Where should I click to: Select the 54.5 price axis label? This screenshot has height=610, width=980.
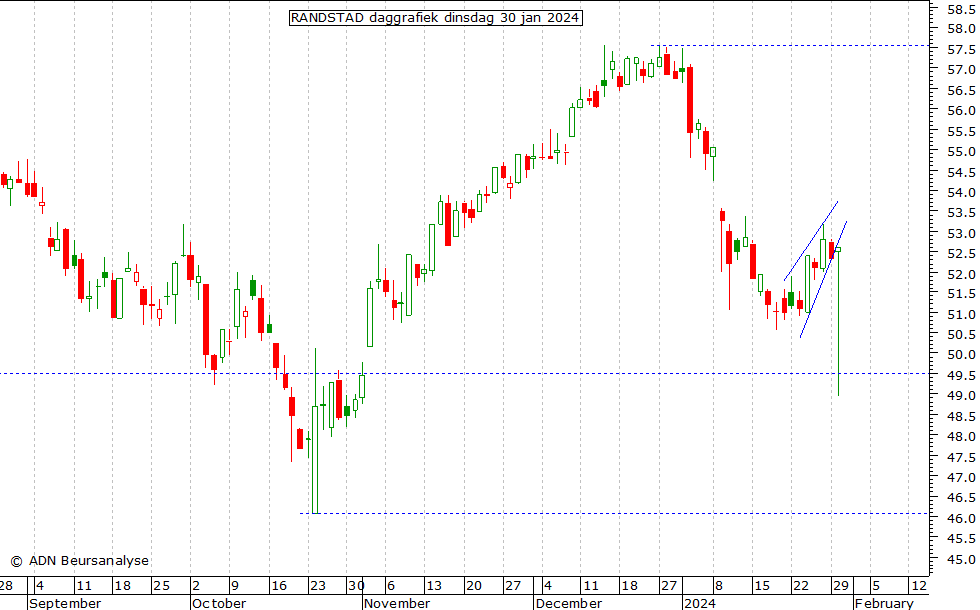[x=961, y=172]
